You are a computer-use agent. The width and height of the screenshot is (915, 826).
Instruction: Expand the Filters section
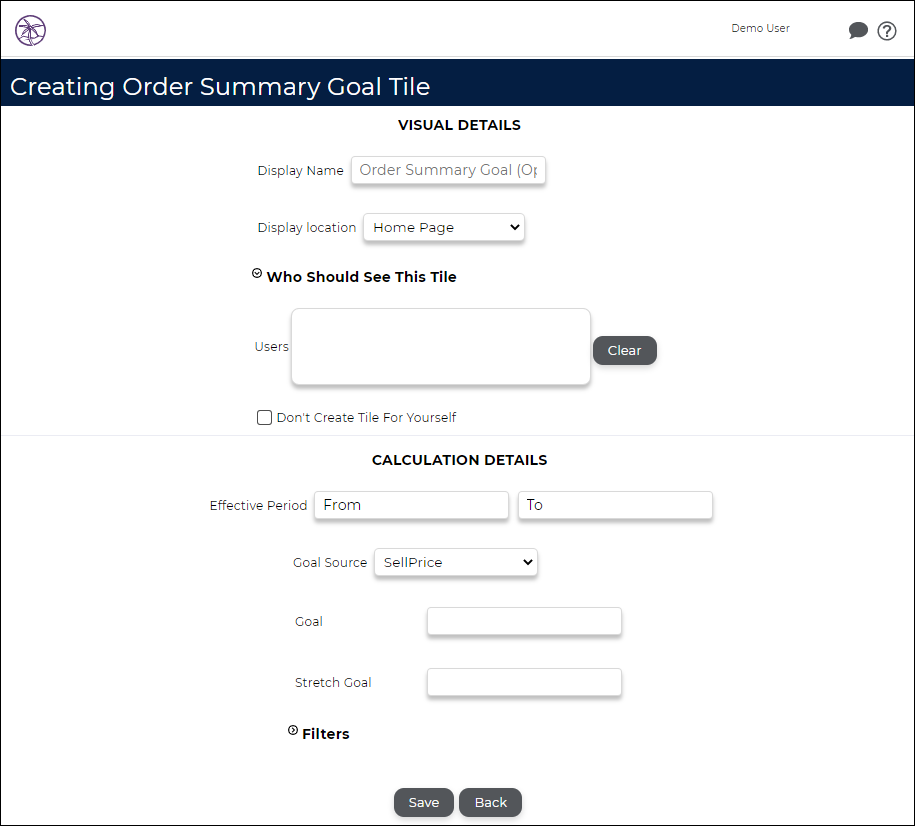coord(291,729)
